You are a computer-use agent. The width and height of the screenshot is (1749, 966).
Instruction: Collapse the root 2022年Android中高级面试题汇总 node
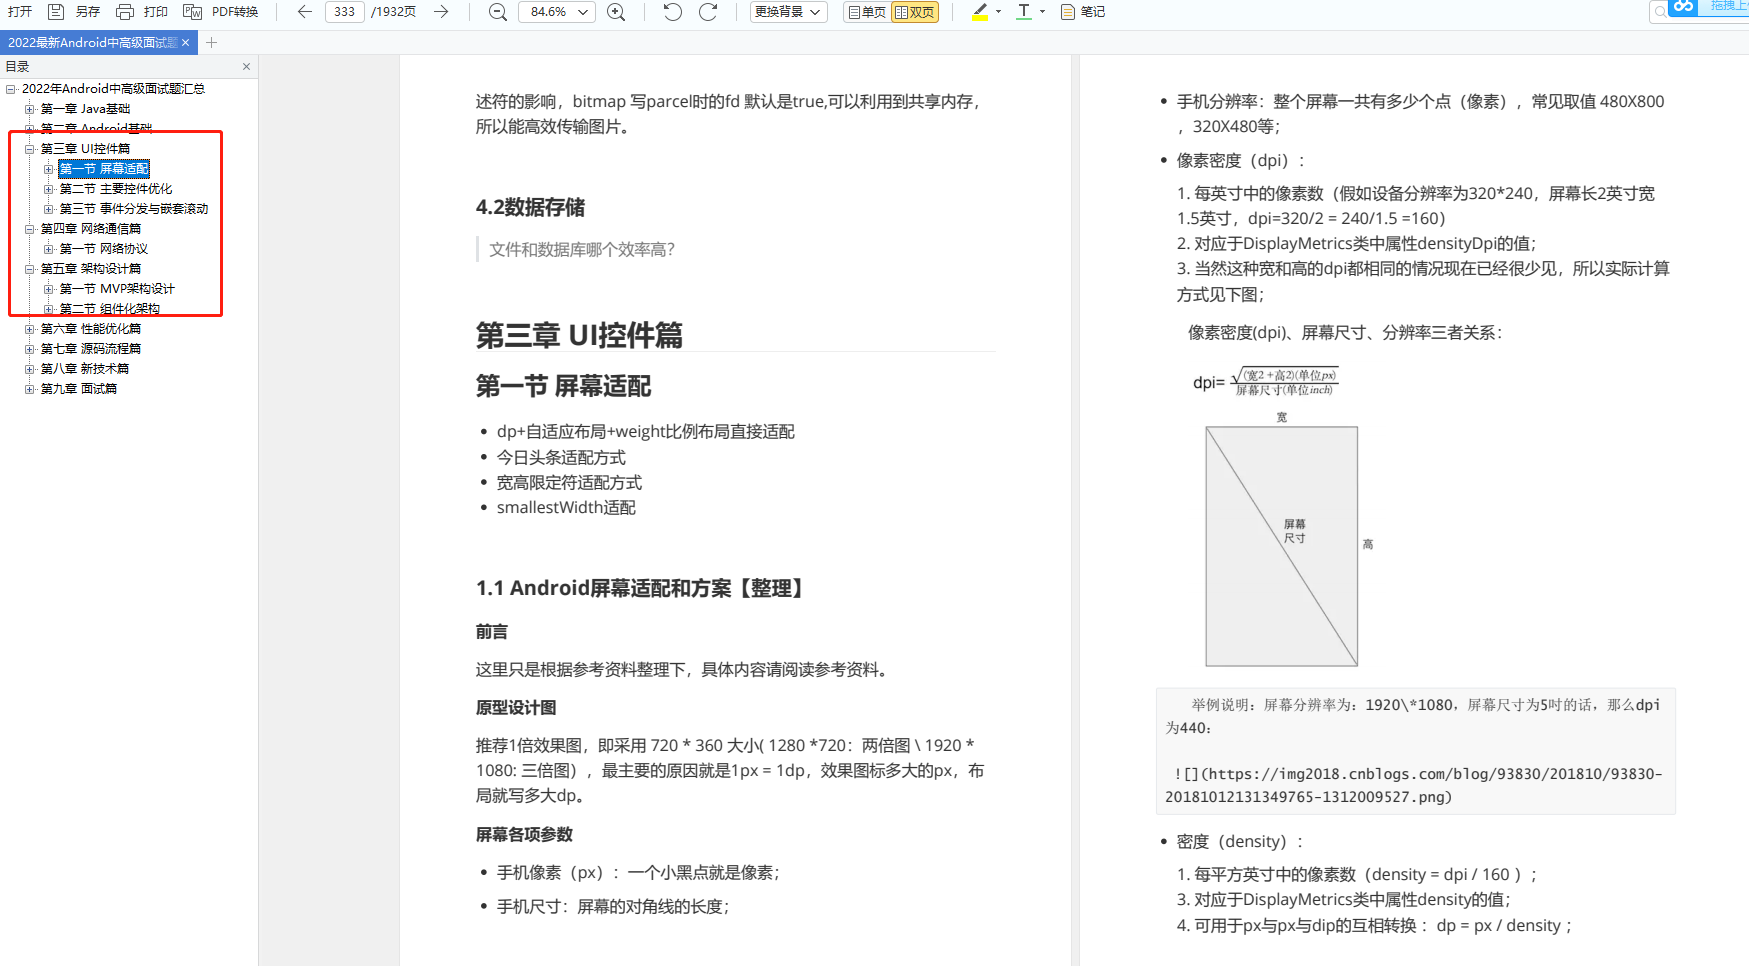pos(11,89)
